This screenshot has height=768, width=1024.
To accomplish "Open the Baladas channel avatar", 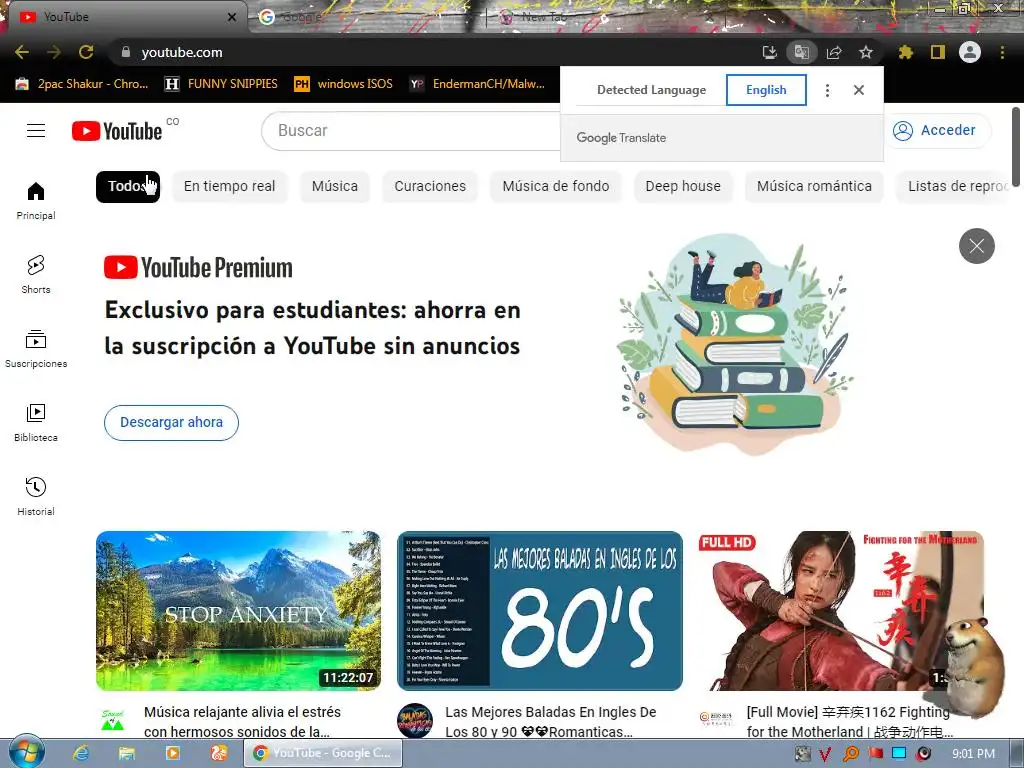I will [415, 720].
